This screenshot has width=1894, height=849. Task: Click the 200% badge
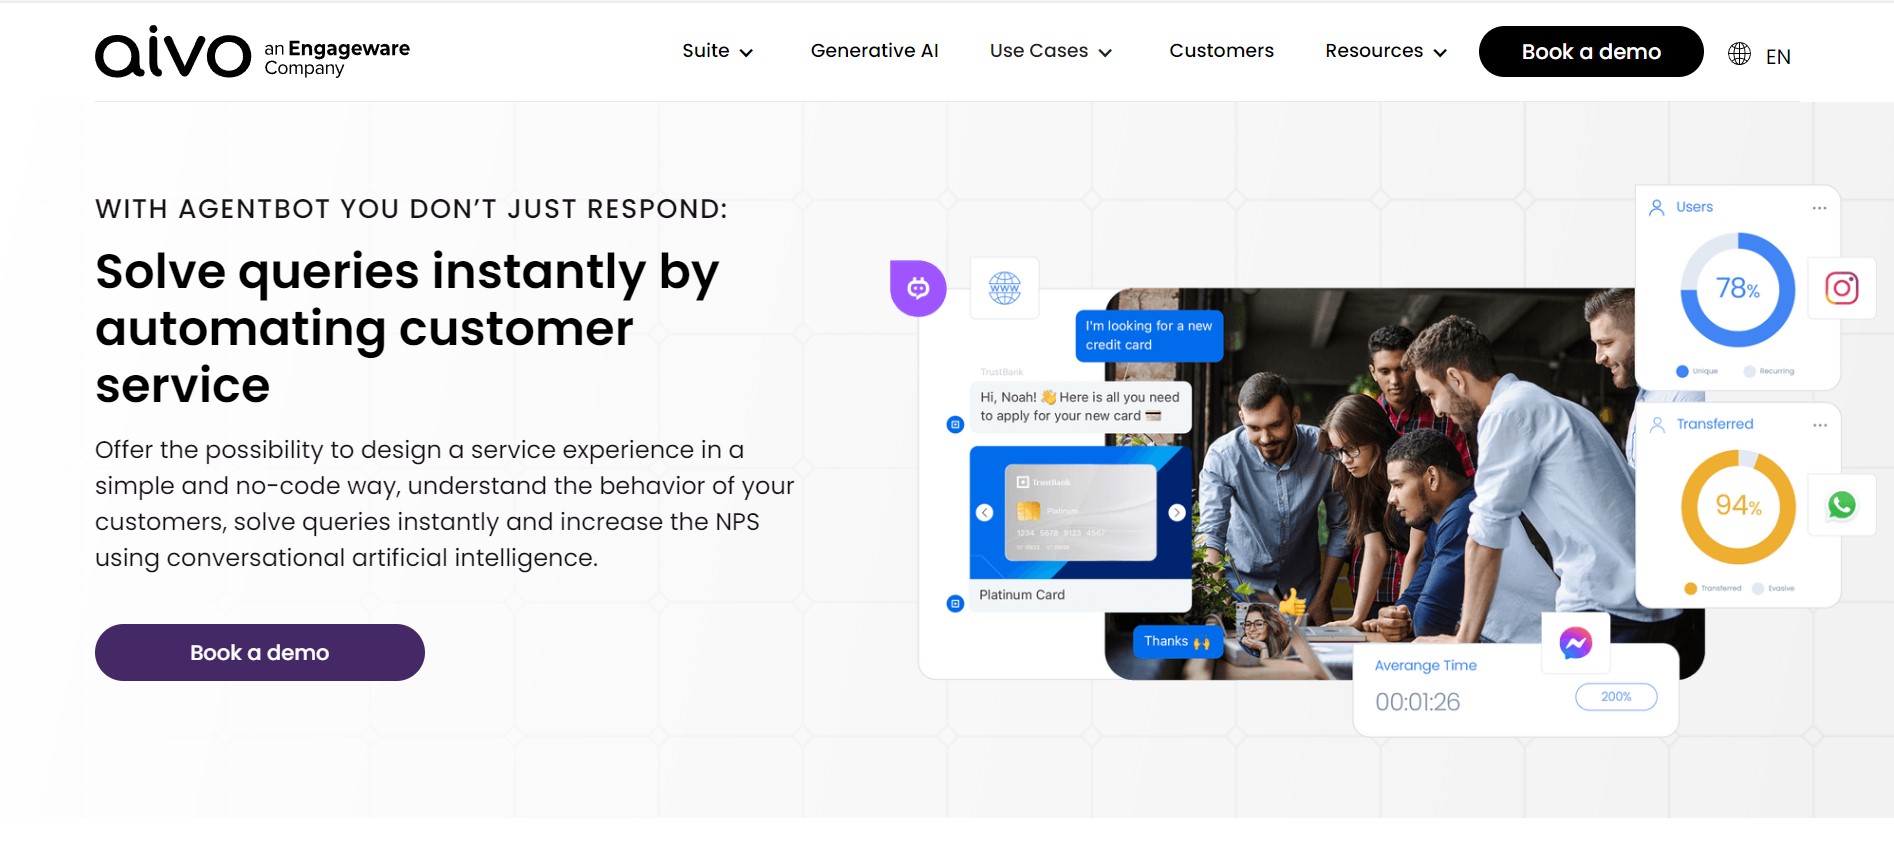(x=1616, y=697)
